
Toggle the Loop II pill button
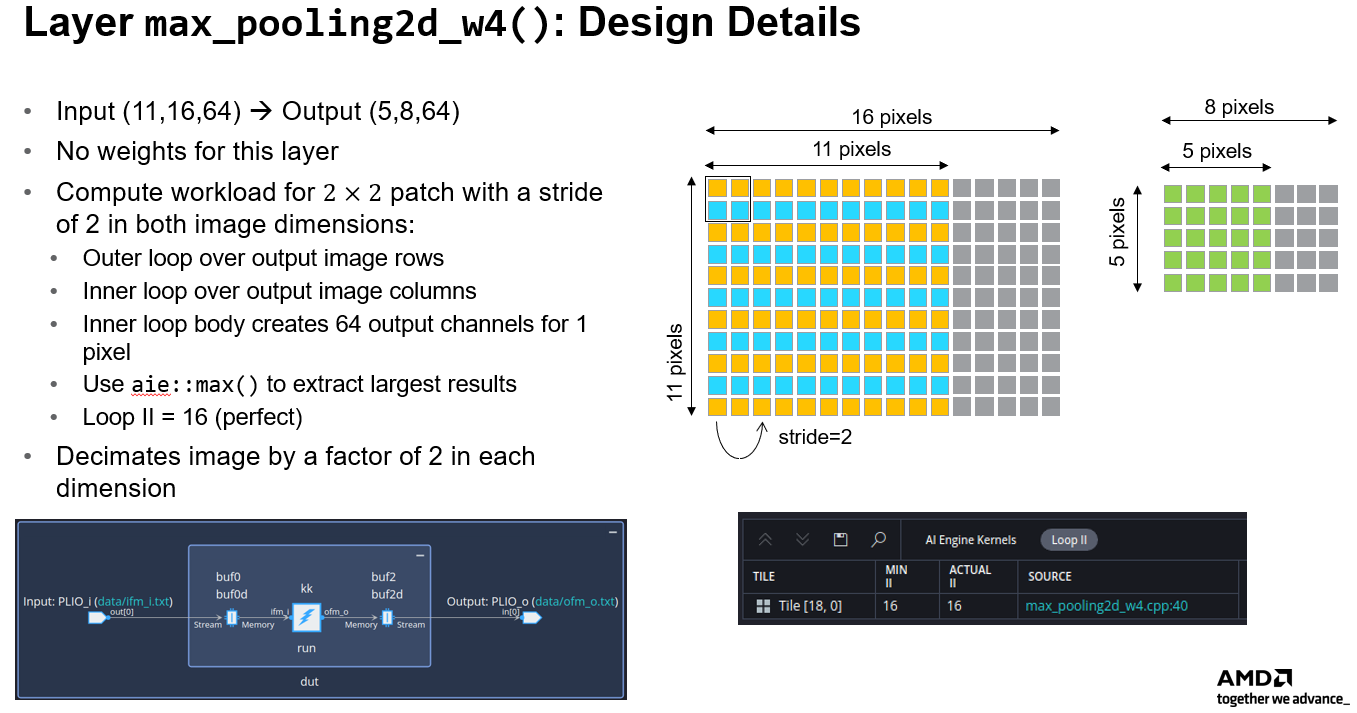pos(1069,540)
